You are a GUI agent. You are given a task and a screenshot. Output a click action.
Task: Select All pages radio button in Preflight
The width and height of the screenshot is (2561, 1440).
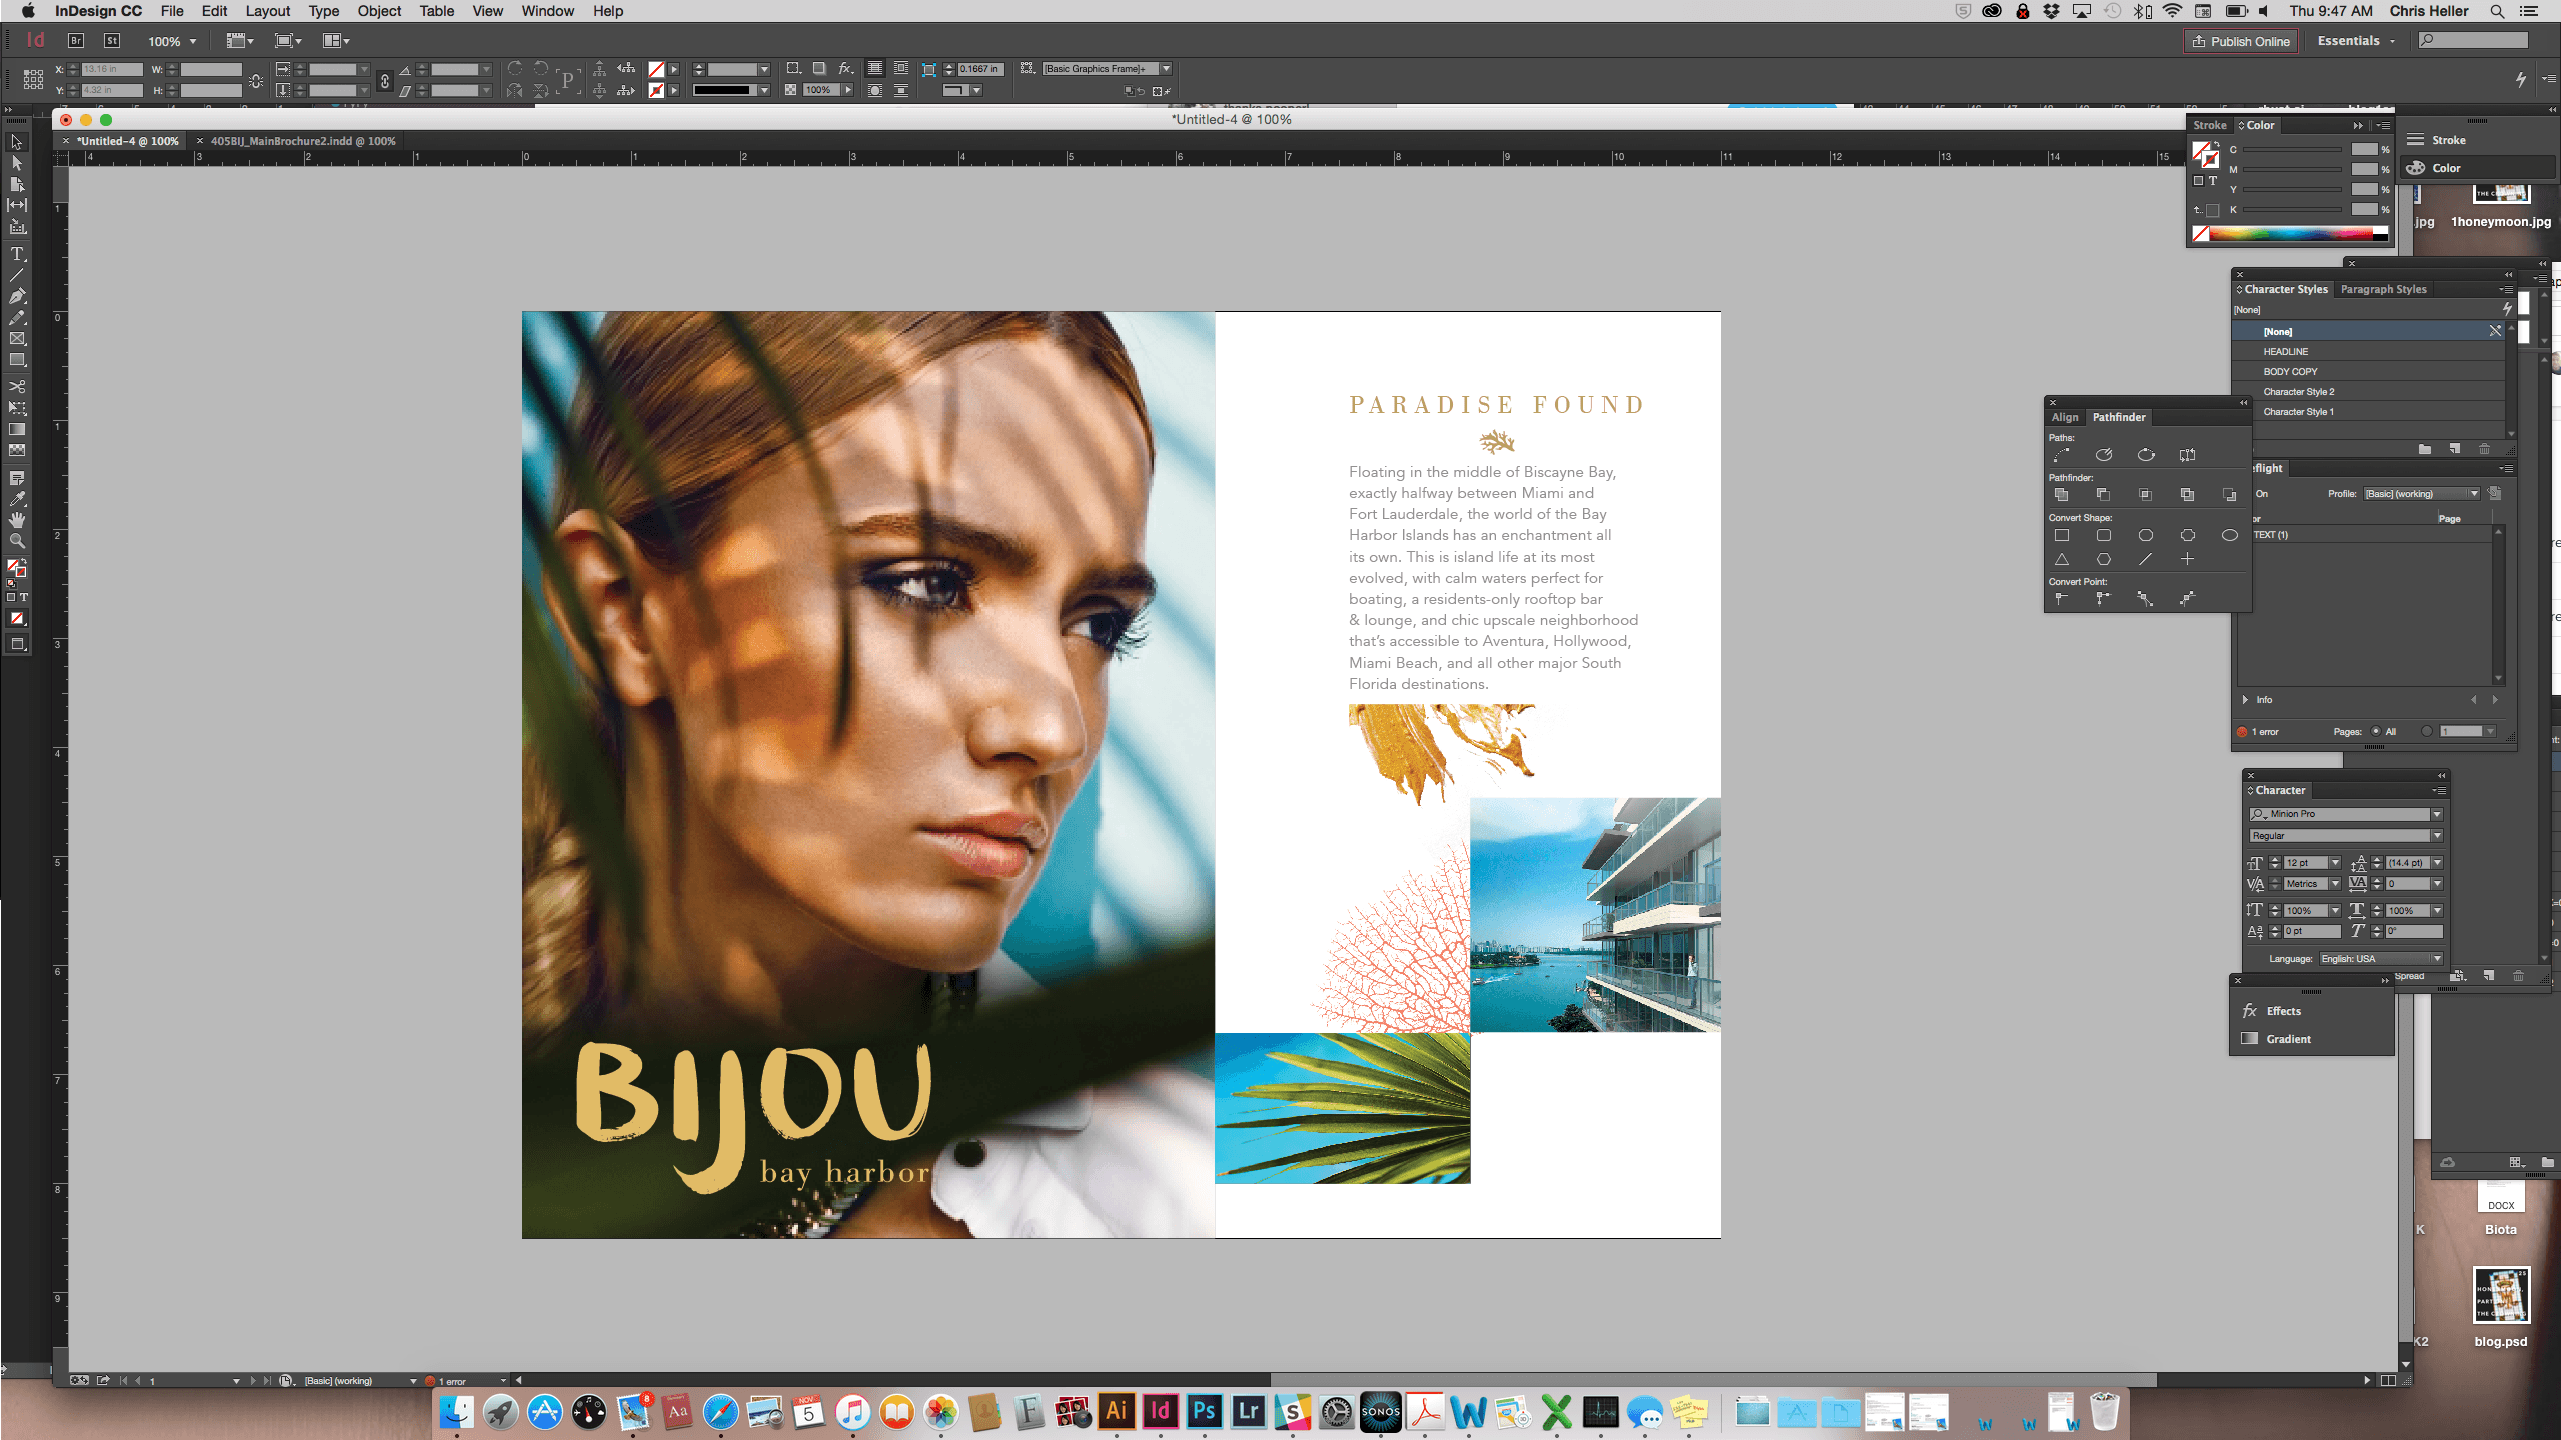[x=2376, y=731]
